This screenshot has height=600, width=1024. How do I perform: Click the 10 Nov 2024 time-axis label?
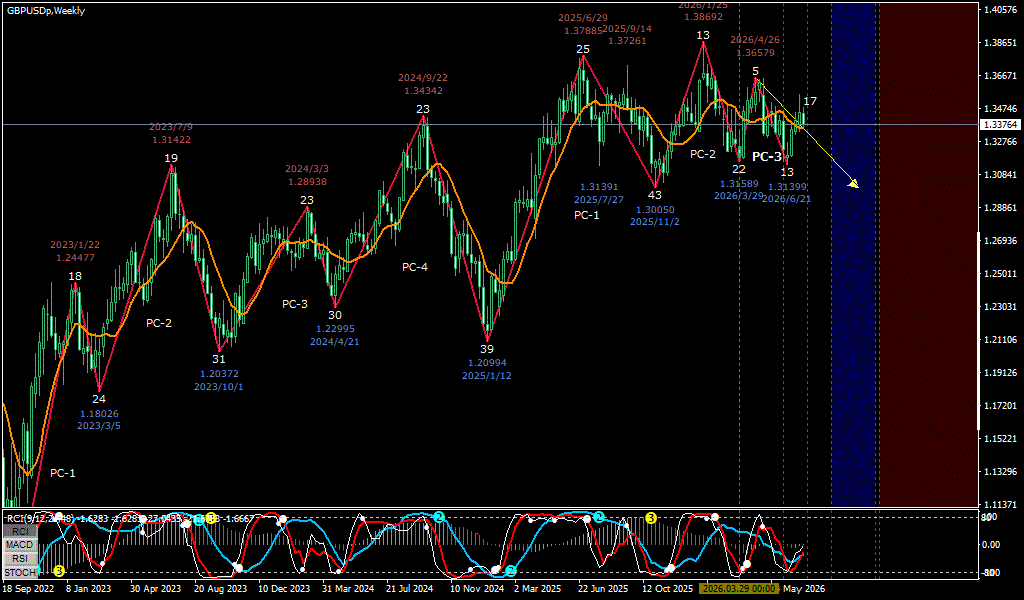pos(477,588)
